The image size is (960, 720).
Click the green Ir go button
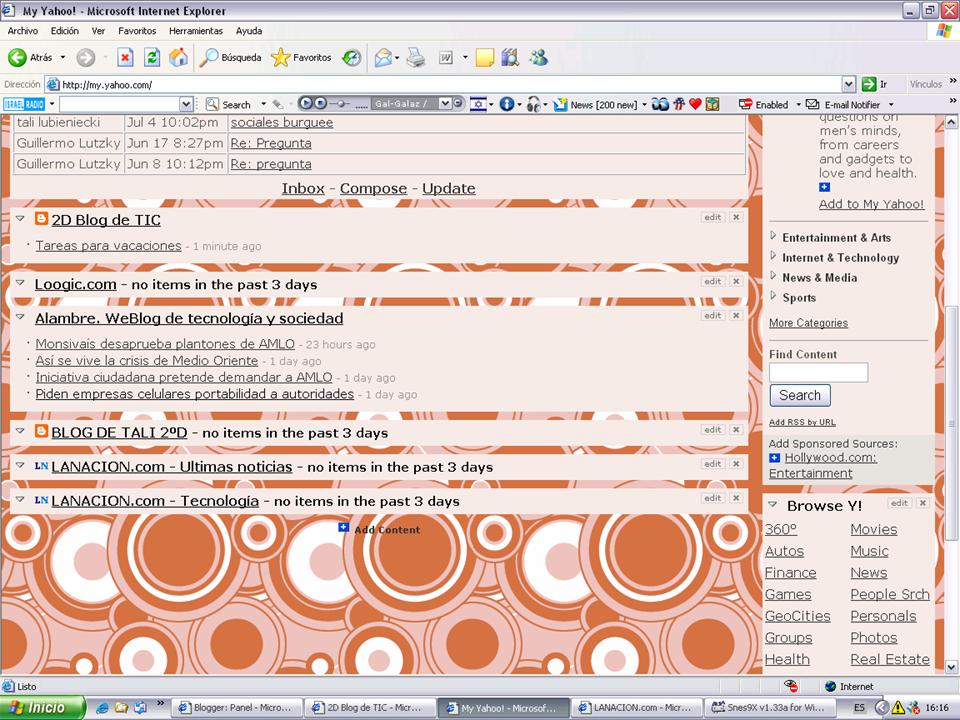coord(874,84)
